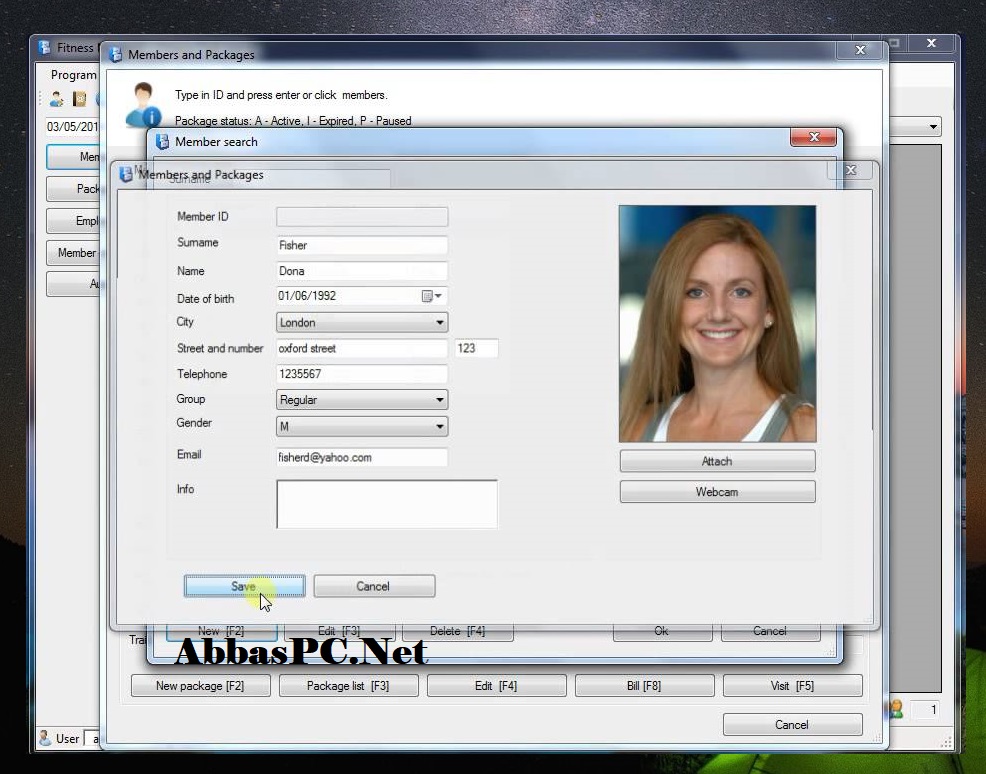Image resolution: width=986 pixels, height=774 pixels.
Task: Click Edit [F4] in packages window
Action: [496, 685]
